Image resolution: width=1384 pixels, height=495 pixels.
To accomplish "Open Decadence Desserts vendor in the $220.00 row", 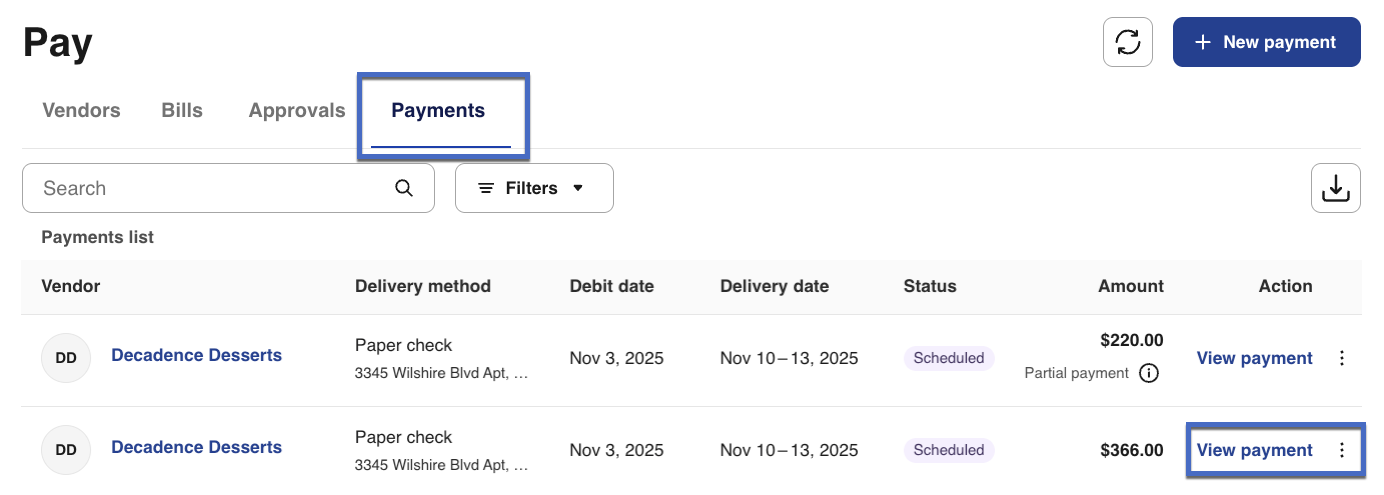I will click(196, 355).
